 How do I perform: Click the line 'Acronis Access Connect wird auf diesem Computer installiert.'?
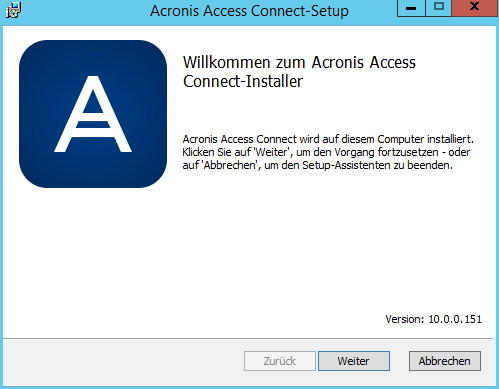pos(328,139)
